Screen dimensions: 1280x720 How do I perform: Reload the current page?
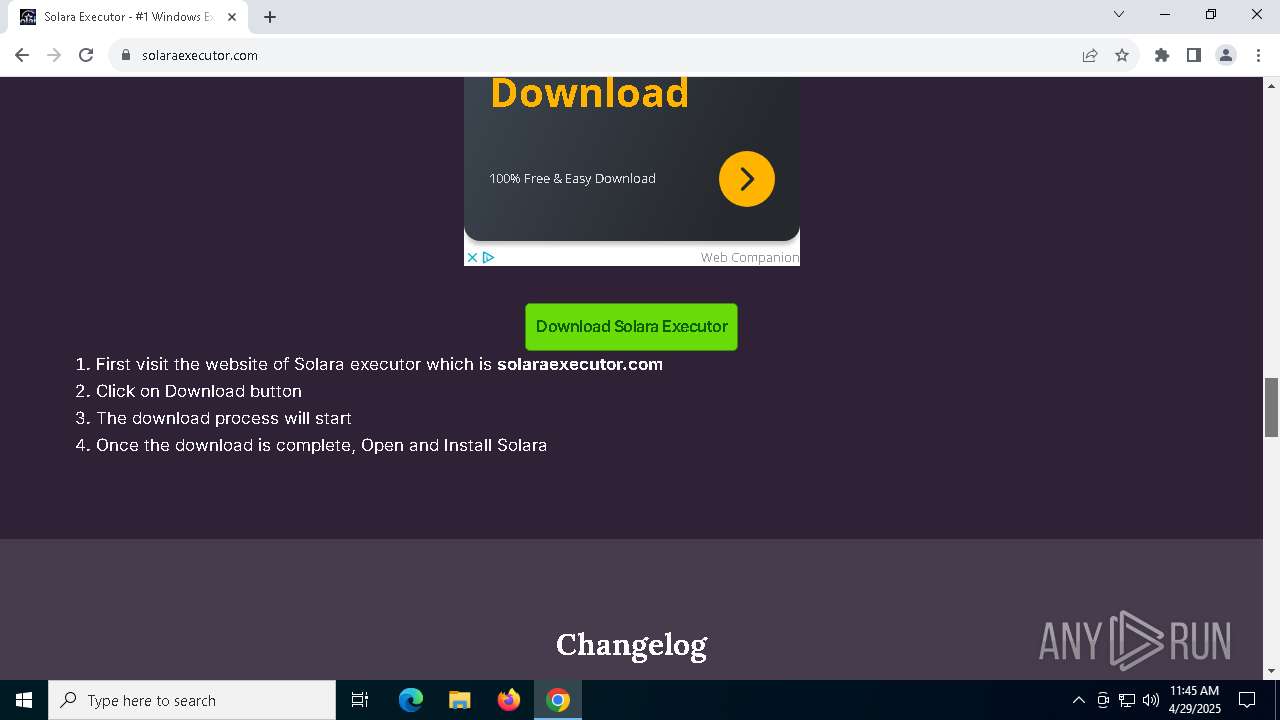point(86,55)
